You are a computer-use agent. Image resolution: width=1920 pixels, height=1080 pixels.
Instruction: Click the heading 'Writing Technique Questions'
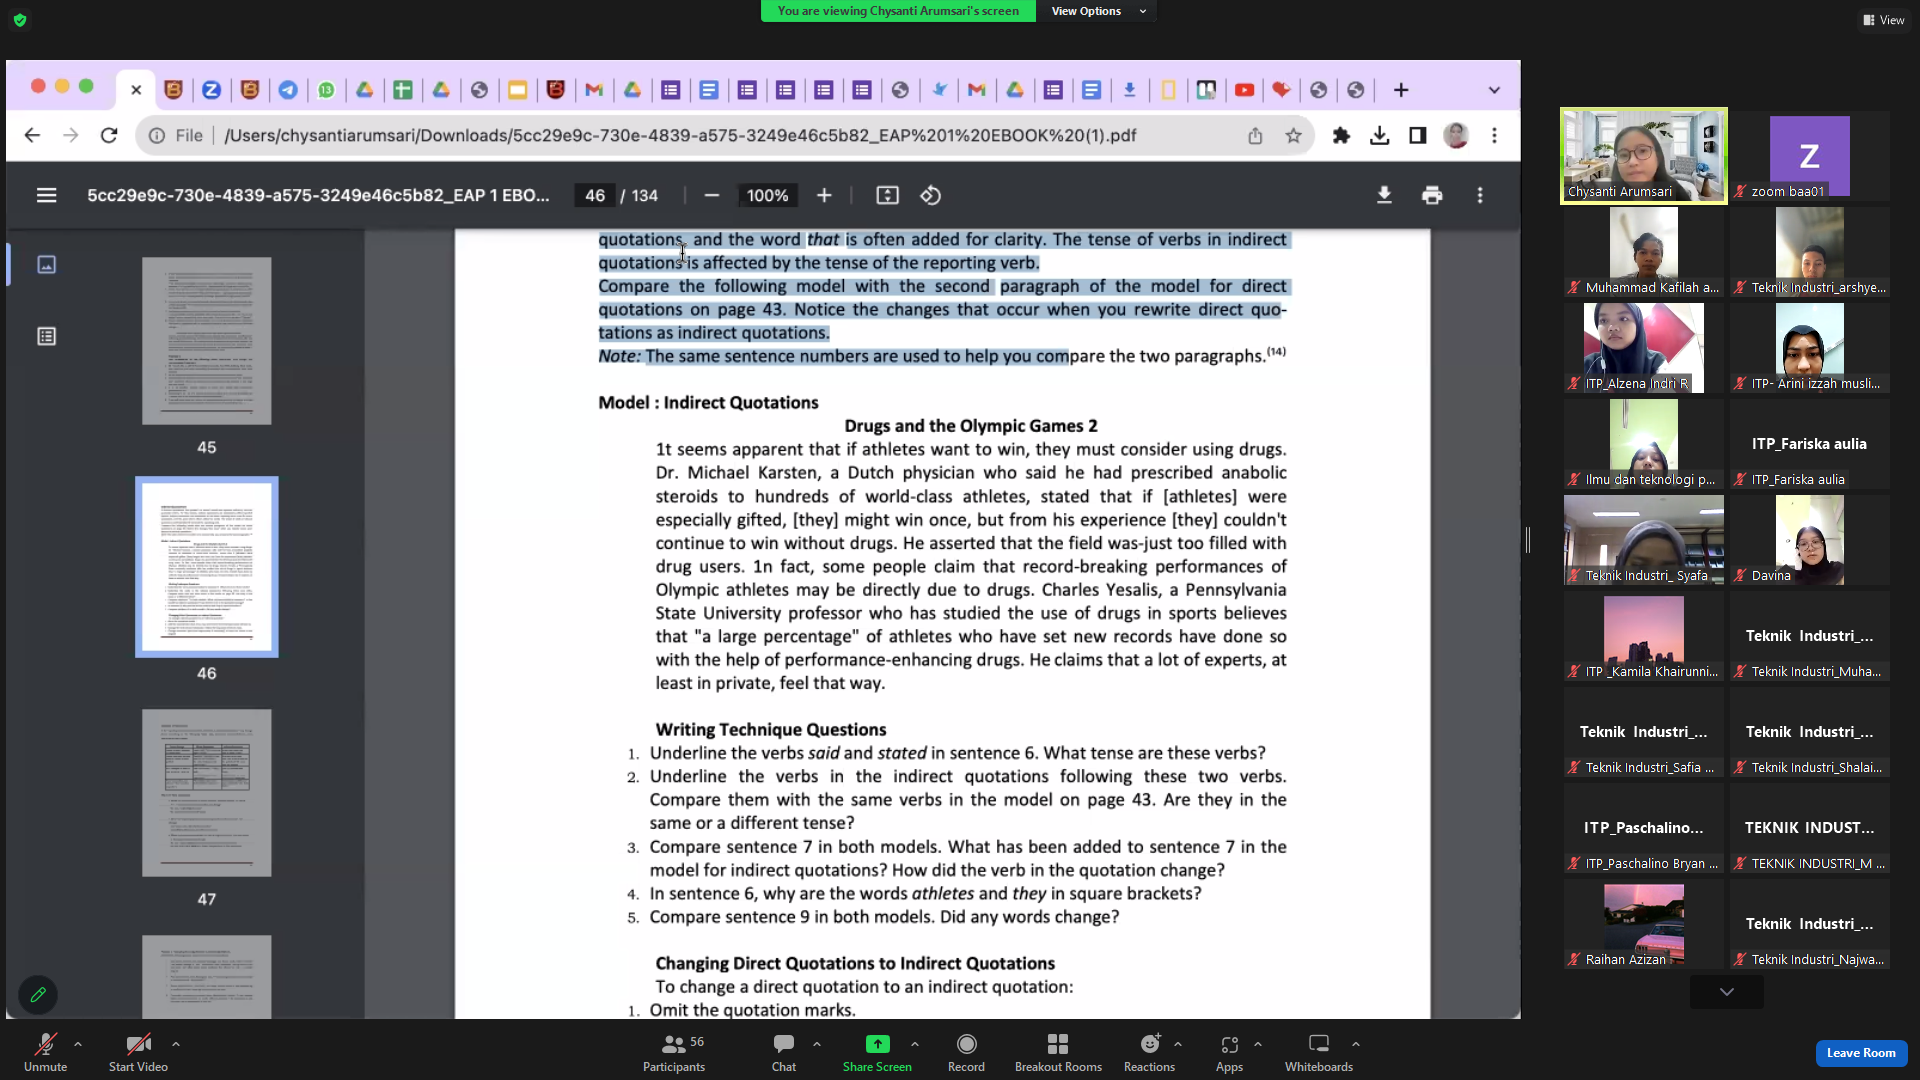coord(771,729)
